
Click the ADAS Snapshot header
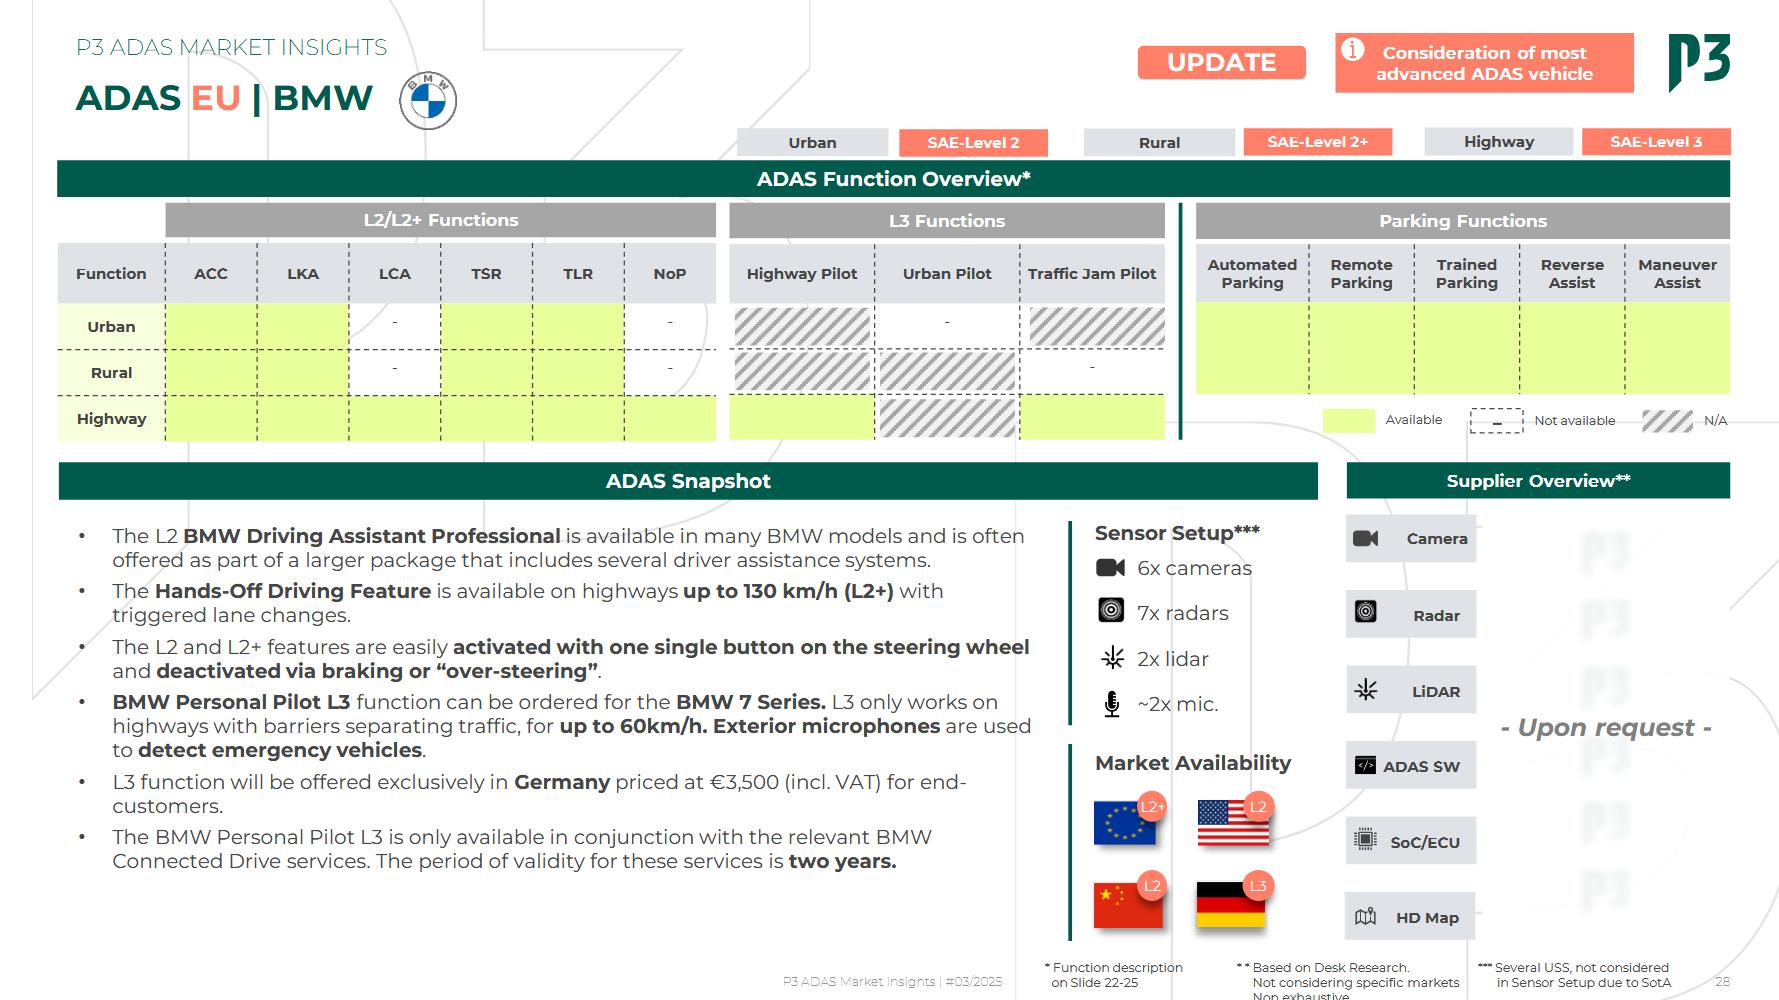pos(688,481)
